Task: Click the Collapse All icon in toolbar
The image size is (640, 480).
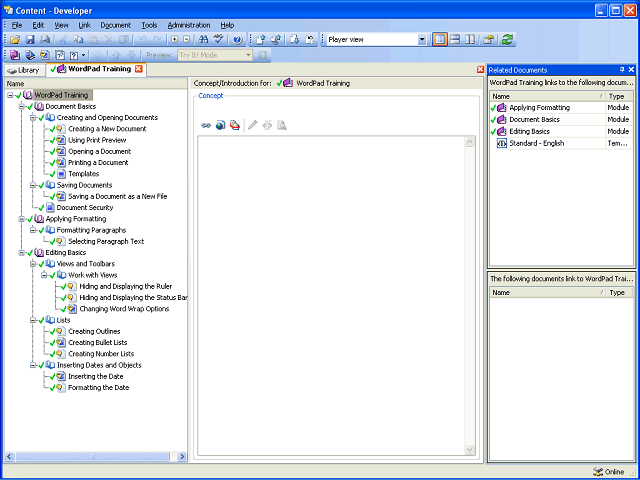Action: [187, 40]
